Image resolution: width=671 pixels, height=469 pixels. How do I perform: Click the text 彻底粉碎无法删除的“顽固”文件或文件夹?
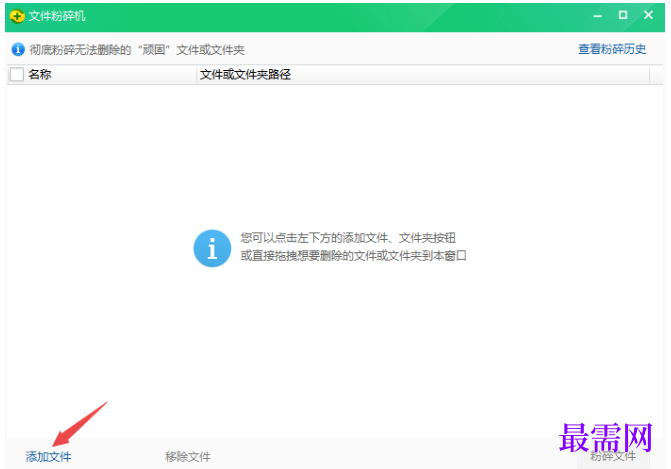[x=137, y=50]
